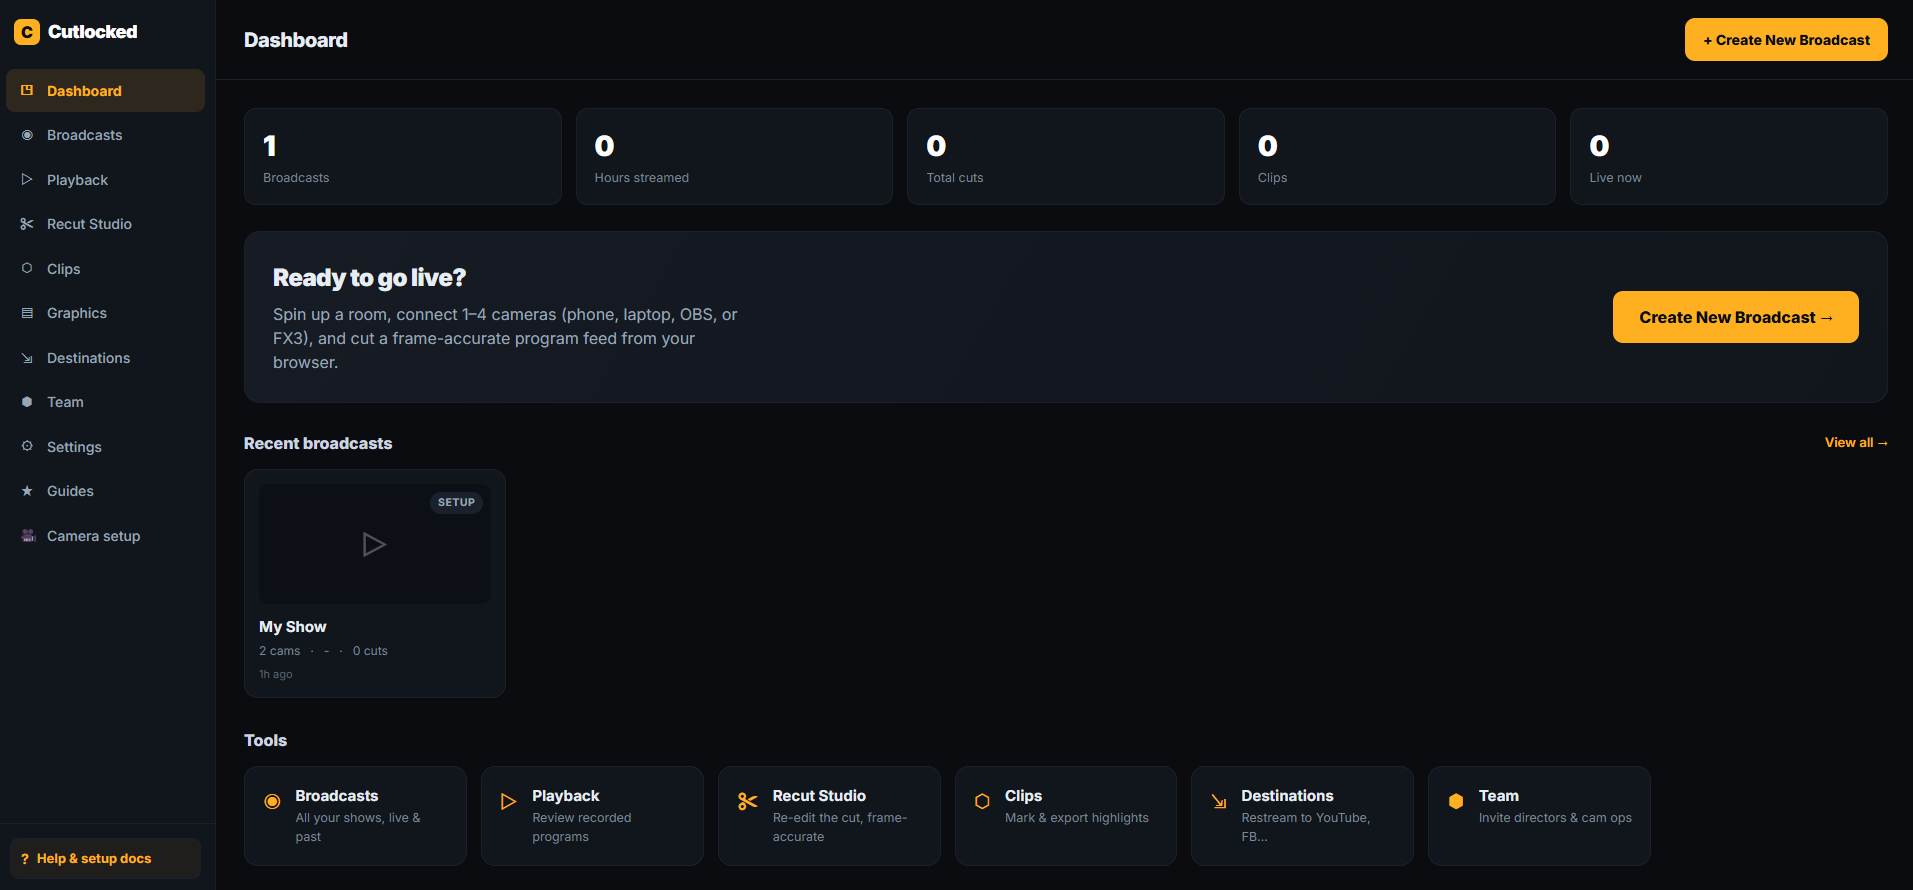Screen dimensions: 1913x890
Task: Select the Graphics icon in sidebar
Action: point(27,313)
